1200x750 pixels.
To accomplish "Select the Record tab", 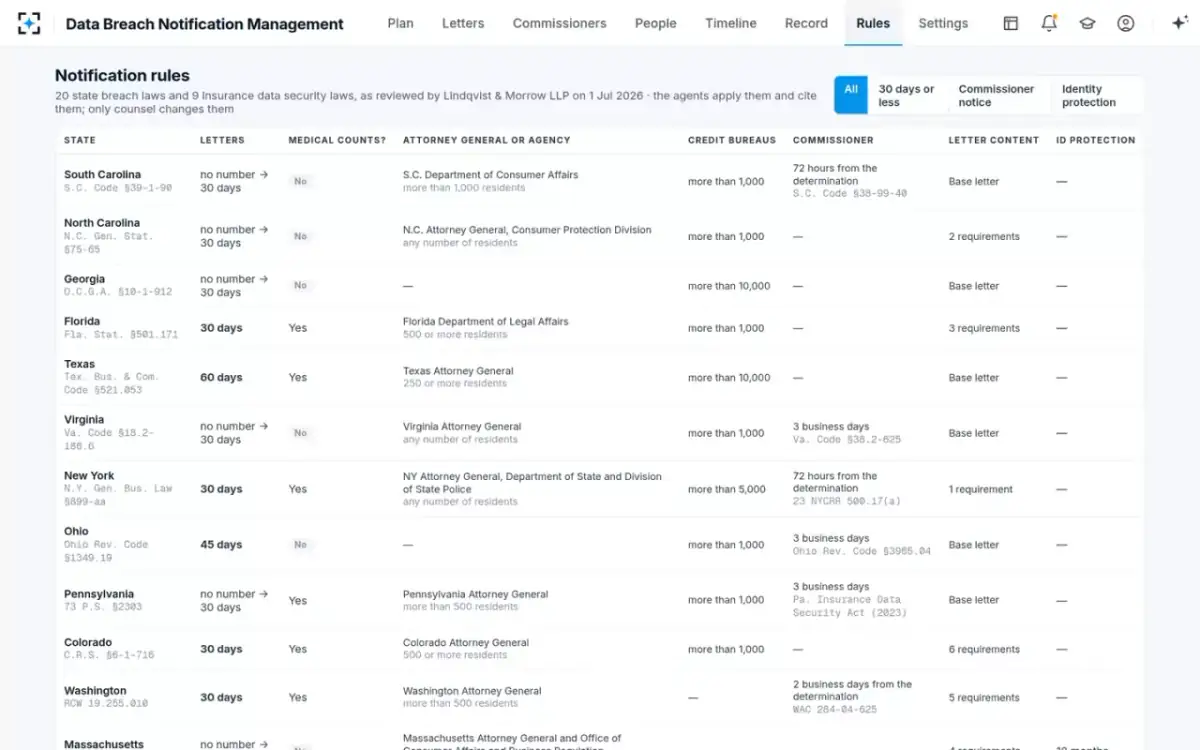I will (x=806, y=23).
